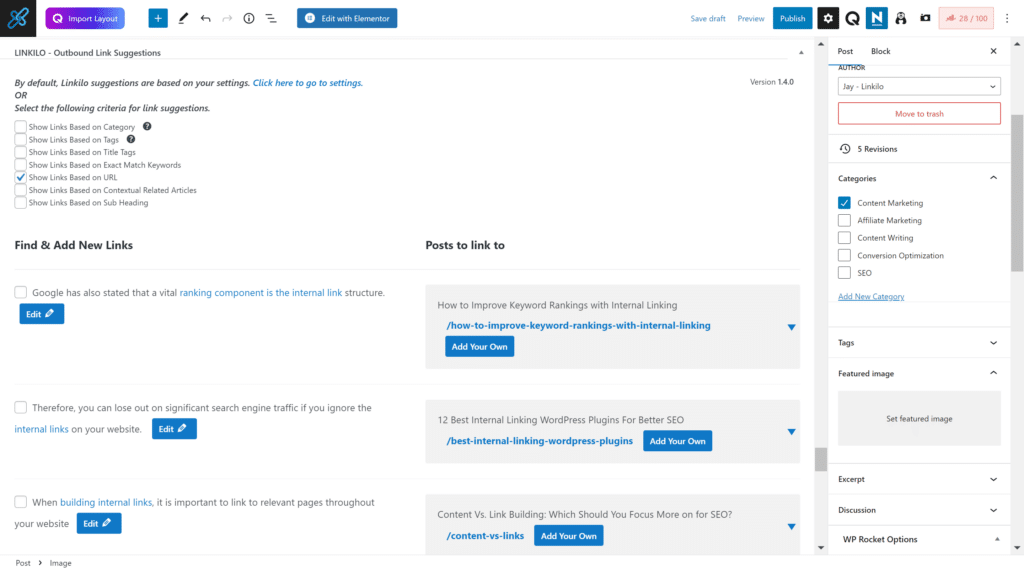Screen dimensions: 1024x570
Task: Click the camera plugin icon
Action: pyautogui.click(x=925, y=18)
